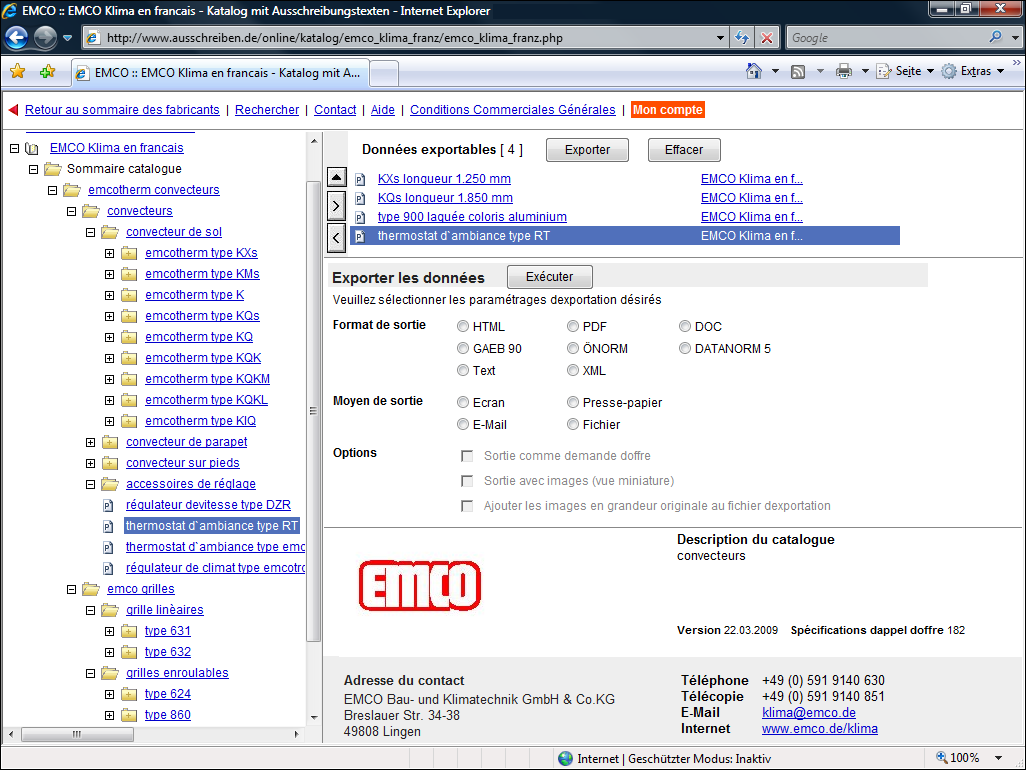The image size is (1026, 770).
Task: Choose the XML output format option
Action: tap(573, 371)
